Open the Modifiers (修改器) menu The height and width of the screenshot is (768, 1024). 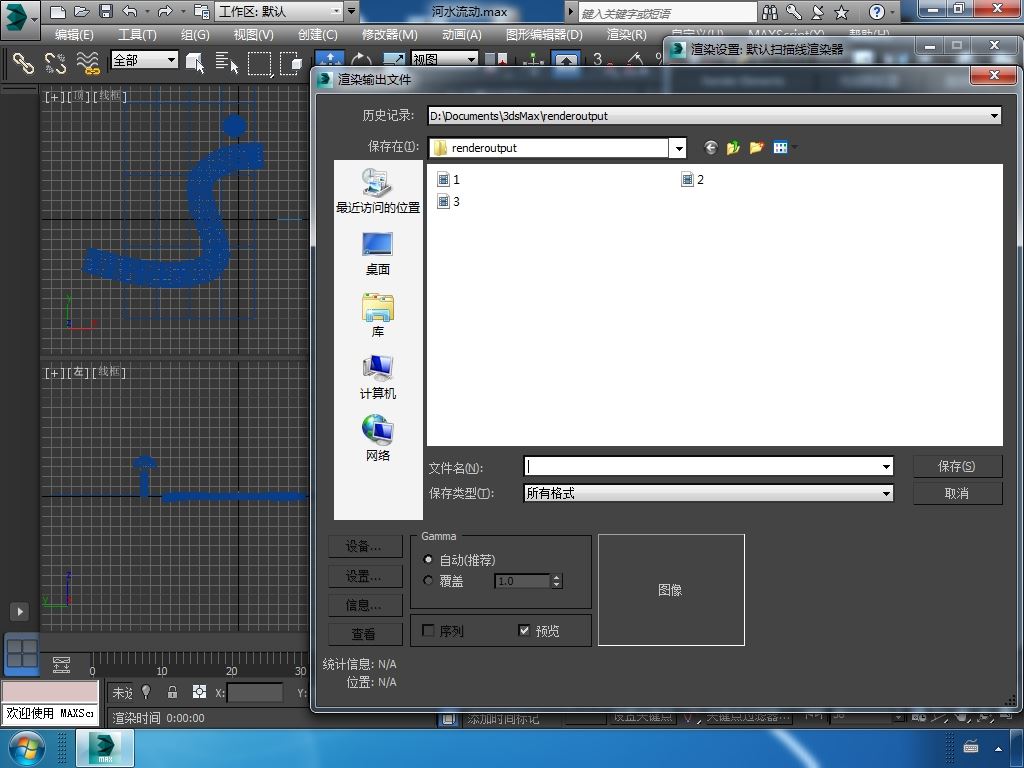pos(389,35)
